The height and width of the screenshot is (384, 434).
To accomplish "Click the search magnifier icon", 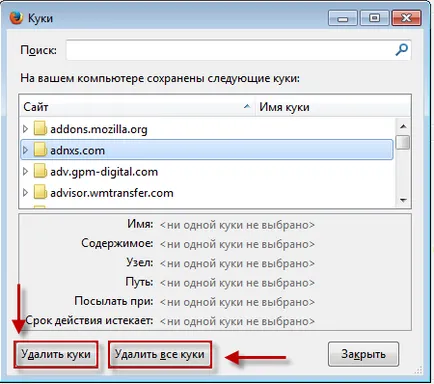I will point(401,50).
